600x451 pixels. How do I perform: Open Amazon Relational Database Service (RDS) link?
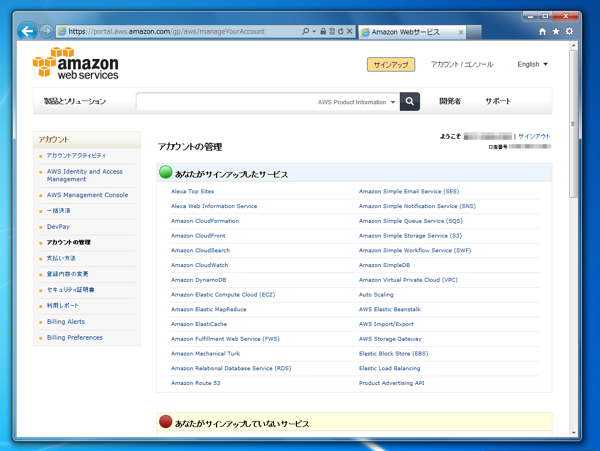pyautogui.click(x=231, y=368)
